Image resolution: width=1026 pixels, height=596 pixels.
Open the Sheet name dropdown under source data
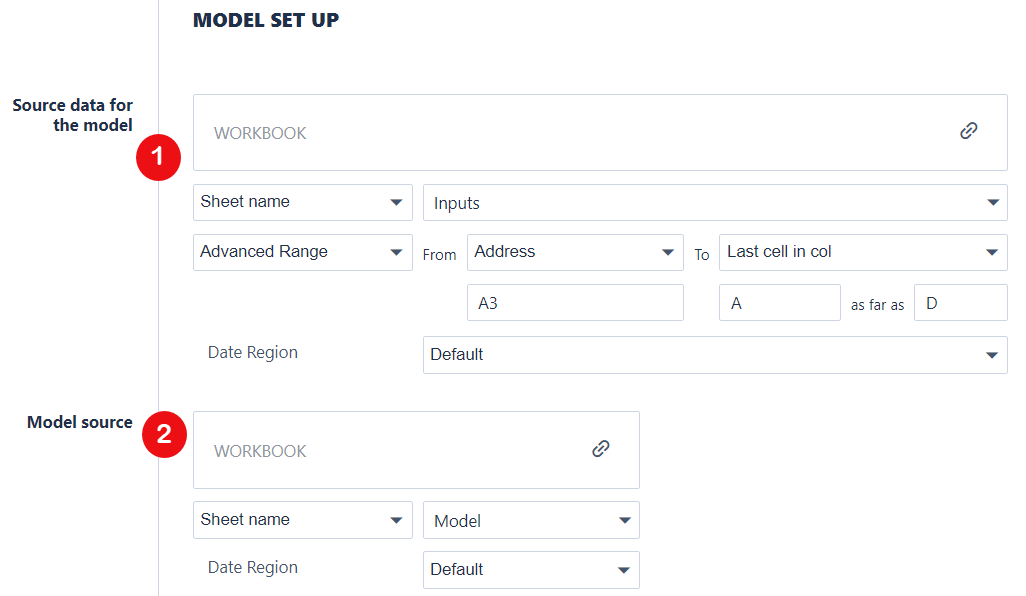pos(302,202)
